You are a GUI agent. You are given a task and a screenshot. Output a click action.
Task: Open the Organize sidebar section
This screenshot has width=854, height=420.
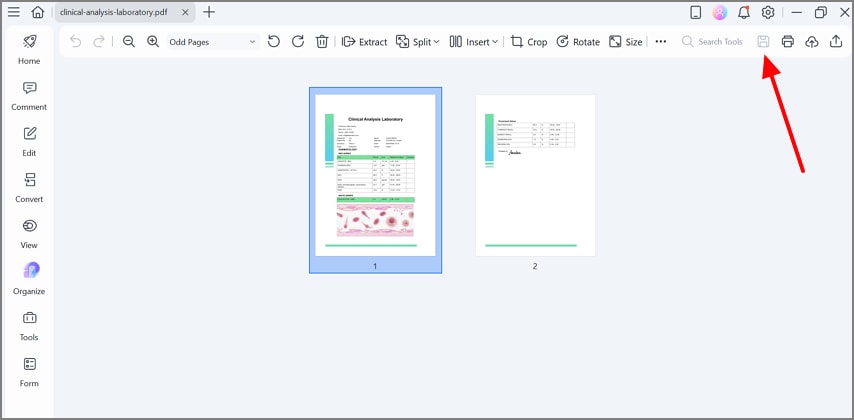click(29, 280)
